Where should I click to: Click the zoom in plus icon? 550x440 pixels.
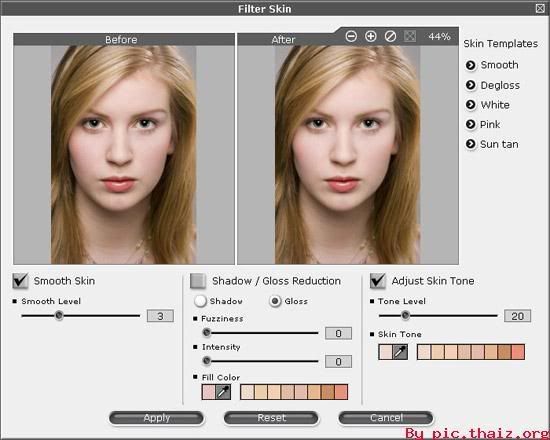coord(370,36)
